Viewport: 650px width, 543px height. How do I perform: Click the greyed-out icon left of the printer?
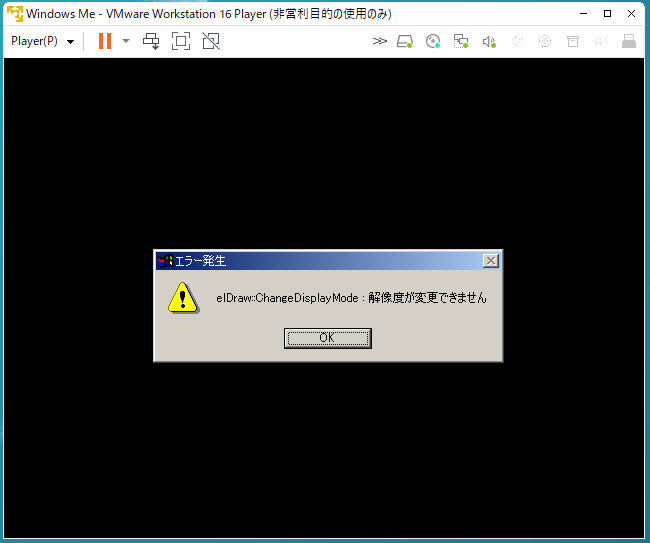[x=601, y=41]
